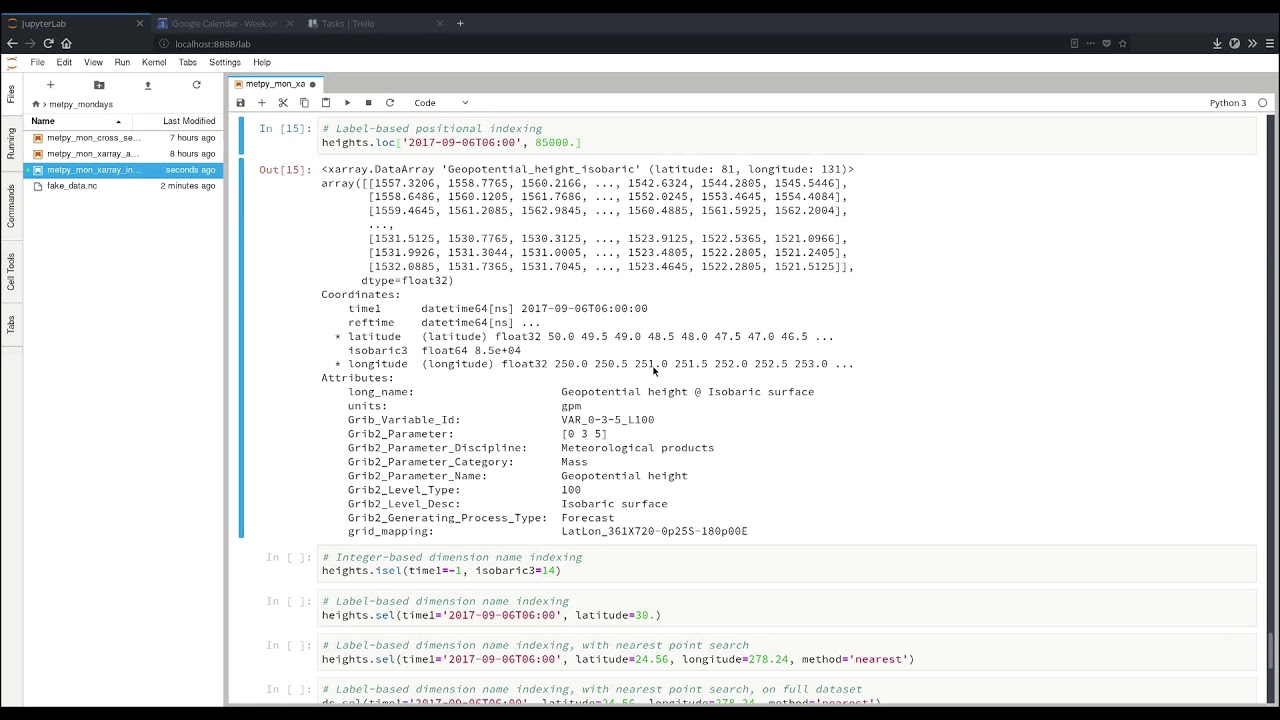Open a new launcher in file browser
The width and height of the screenshot is (1280, 720).
tap(50, 85)
